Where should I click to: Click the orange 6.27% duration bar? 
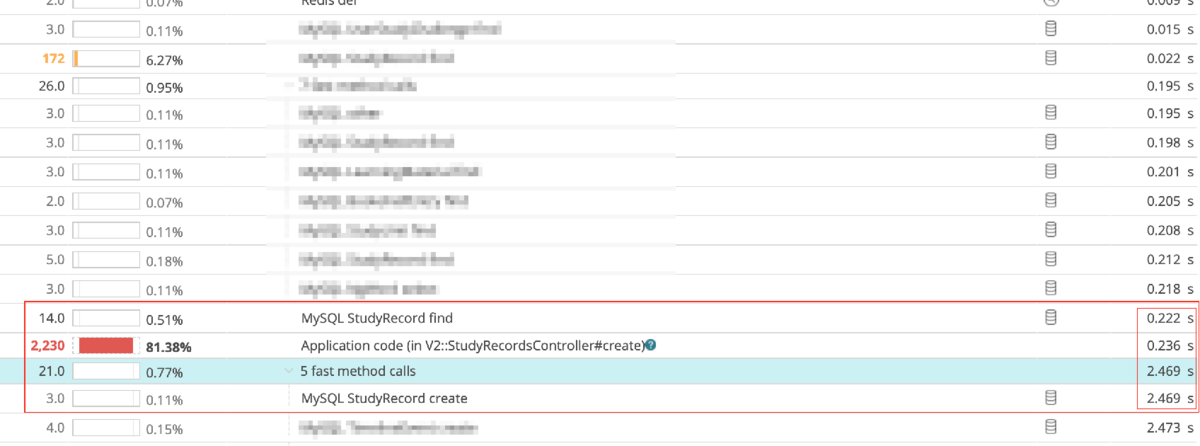coord(76,59)
